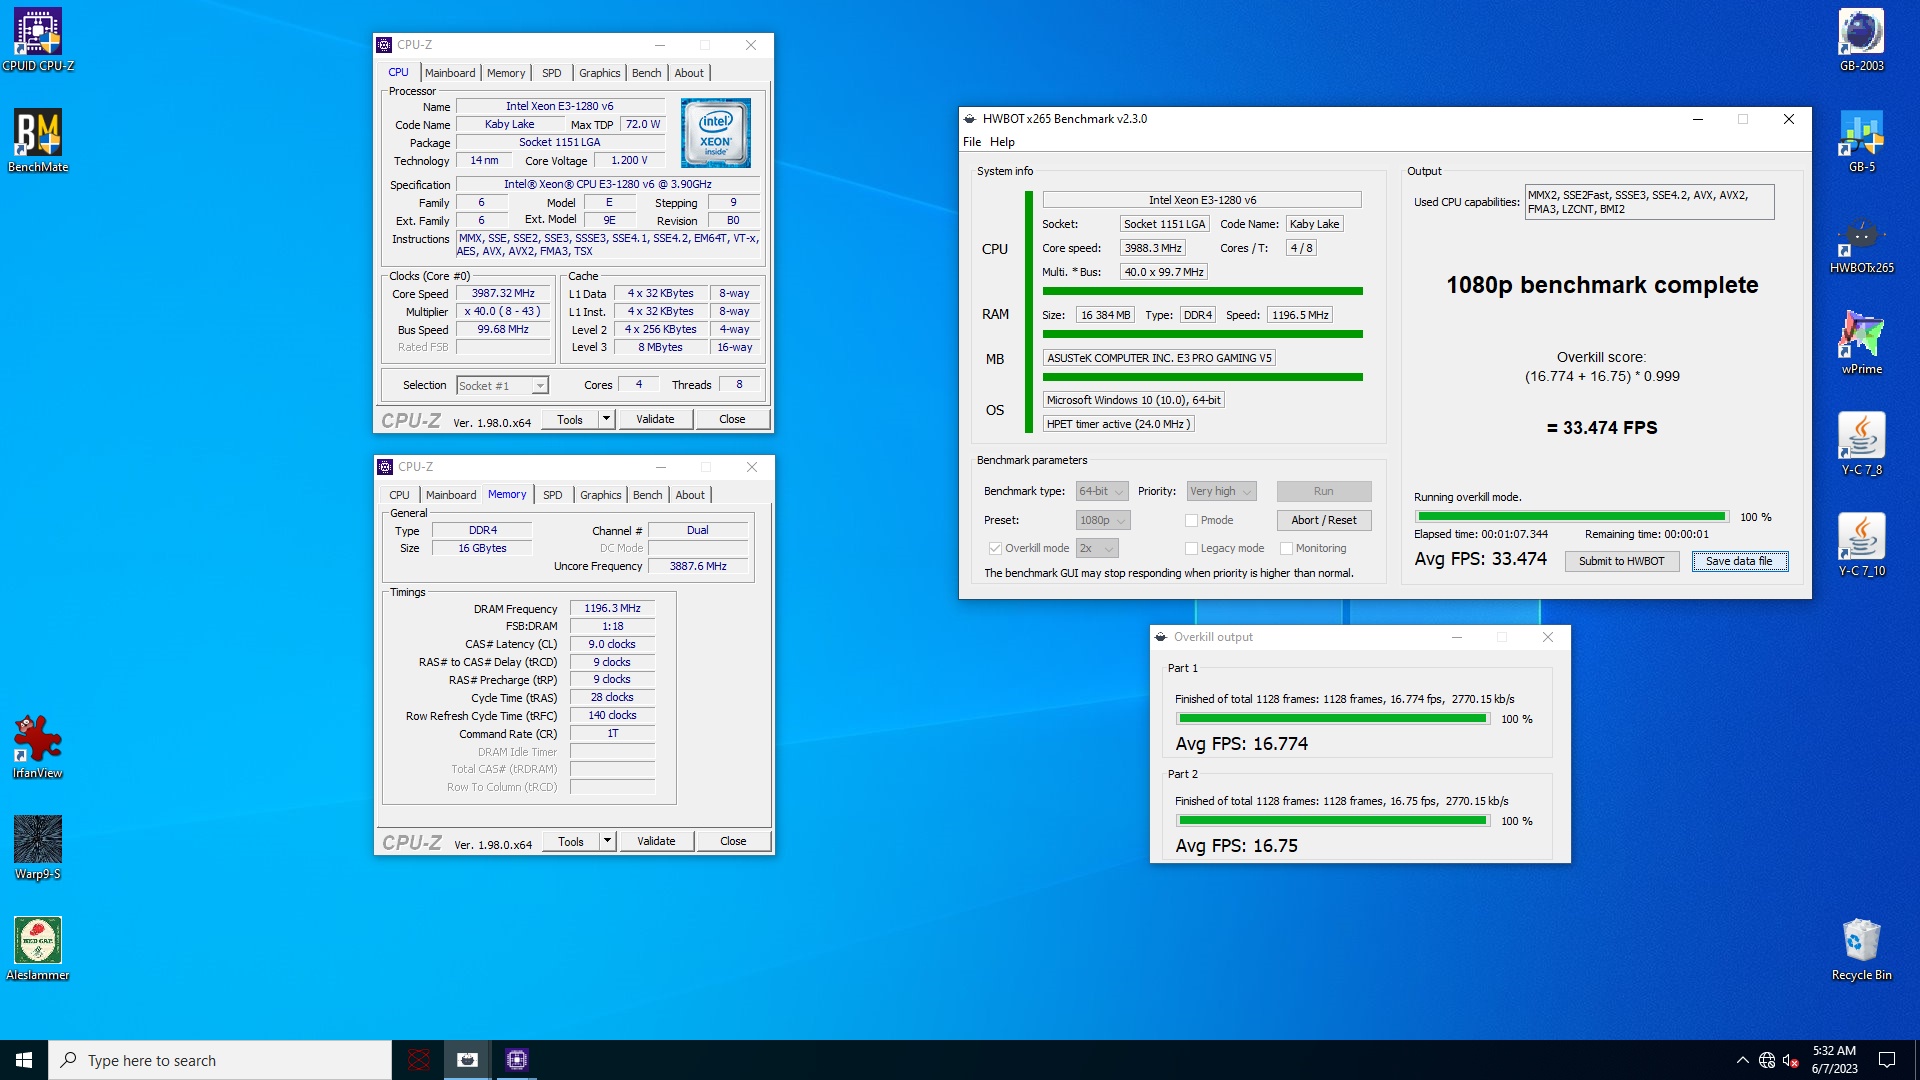The image size is (1920, 1080).
Task: Click Uncore Frequency value 3887.6 MHz
Action: tap(698, 566)
